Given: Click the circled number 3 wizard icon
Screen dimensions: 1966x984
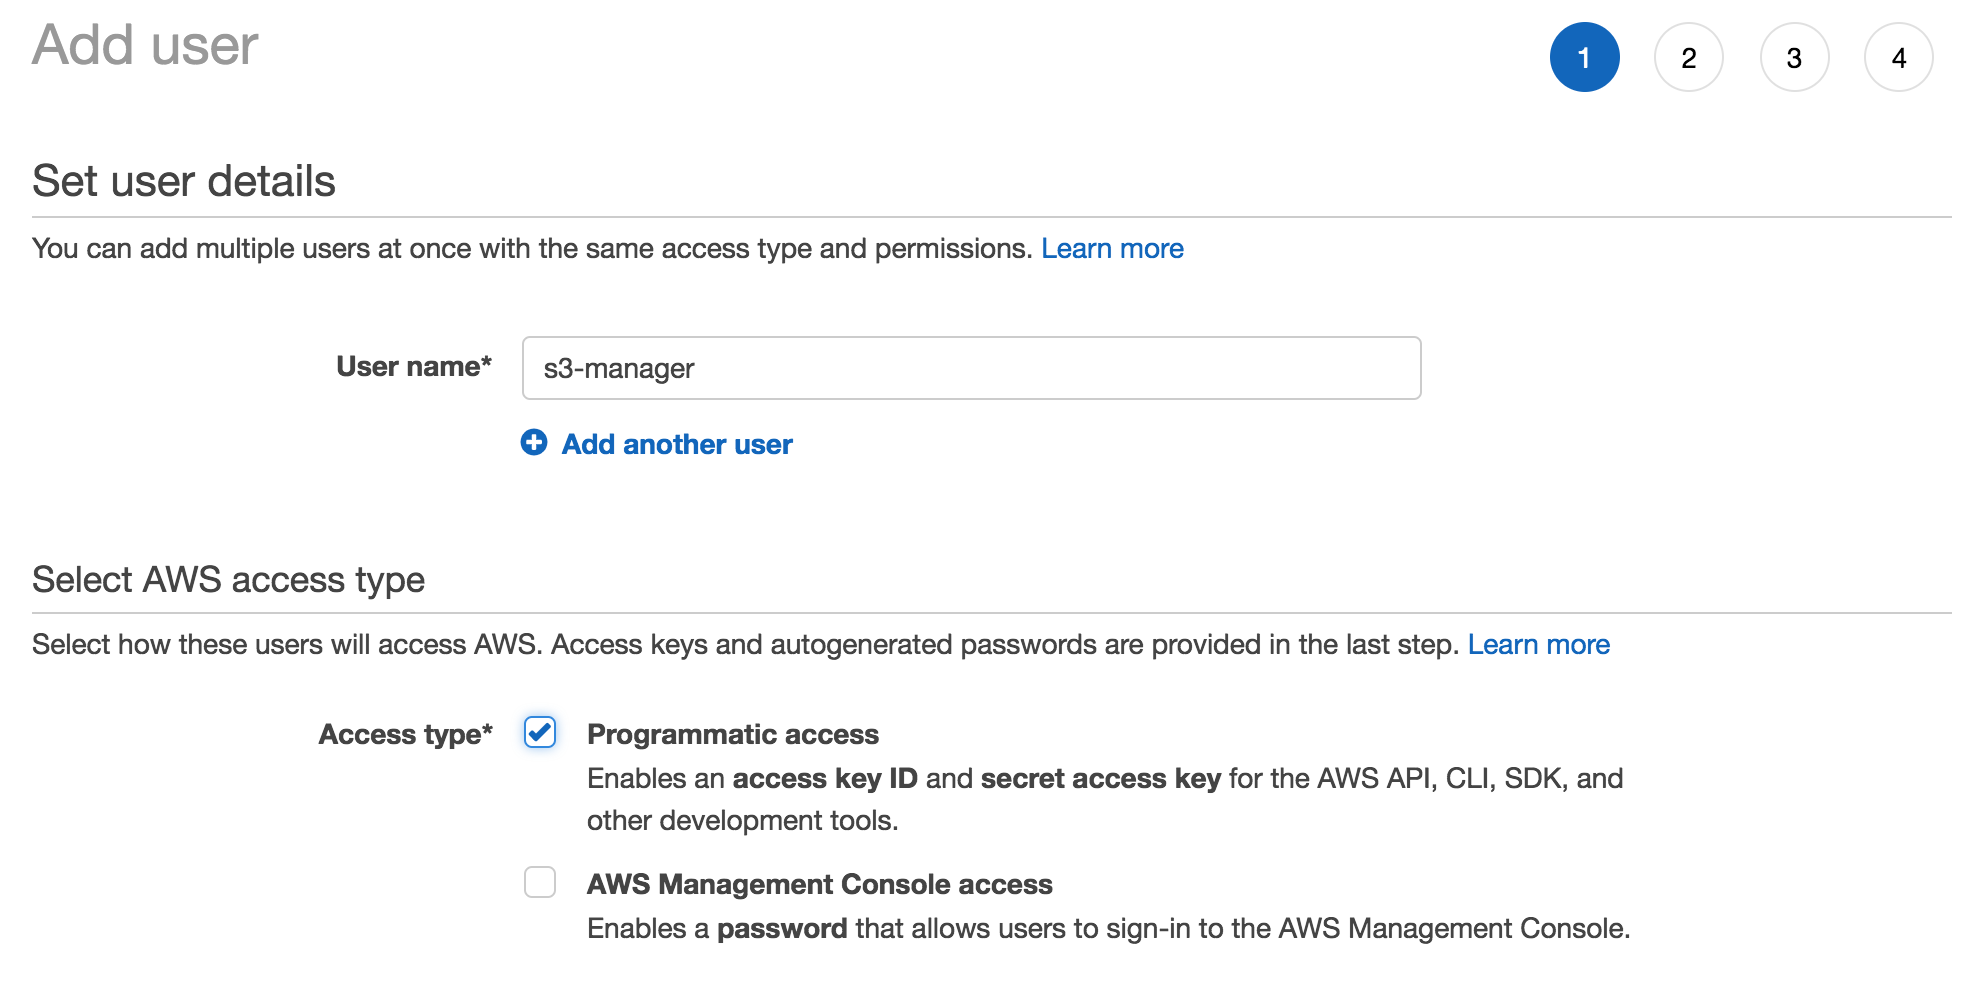Looking at the screenshot, I should tap(1795, 57).
